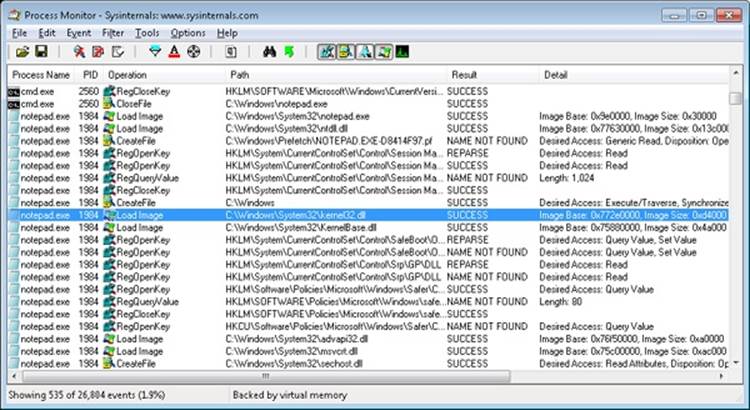The width and height of the screenshot is (750, 410).
Task: Click the Save floppy disk icon
Action: pos(42,52)
